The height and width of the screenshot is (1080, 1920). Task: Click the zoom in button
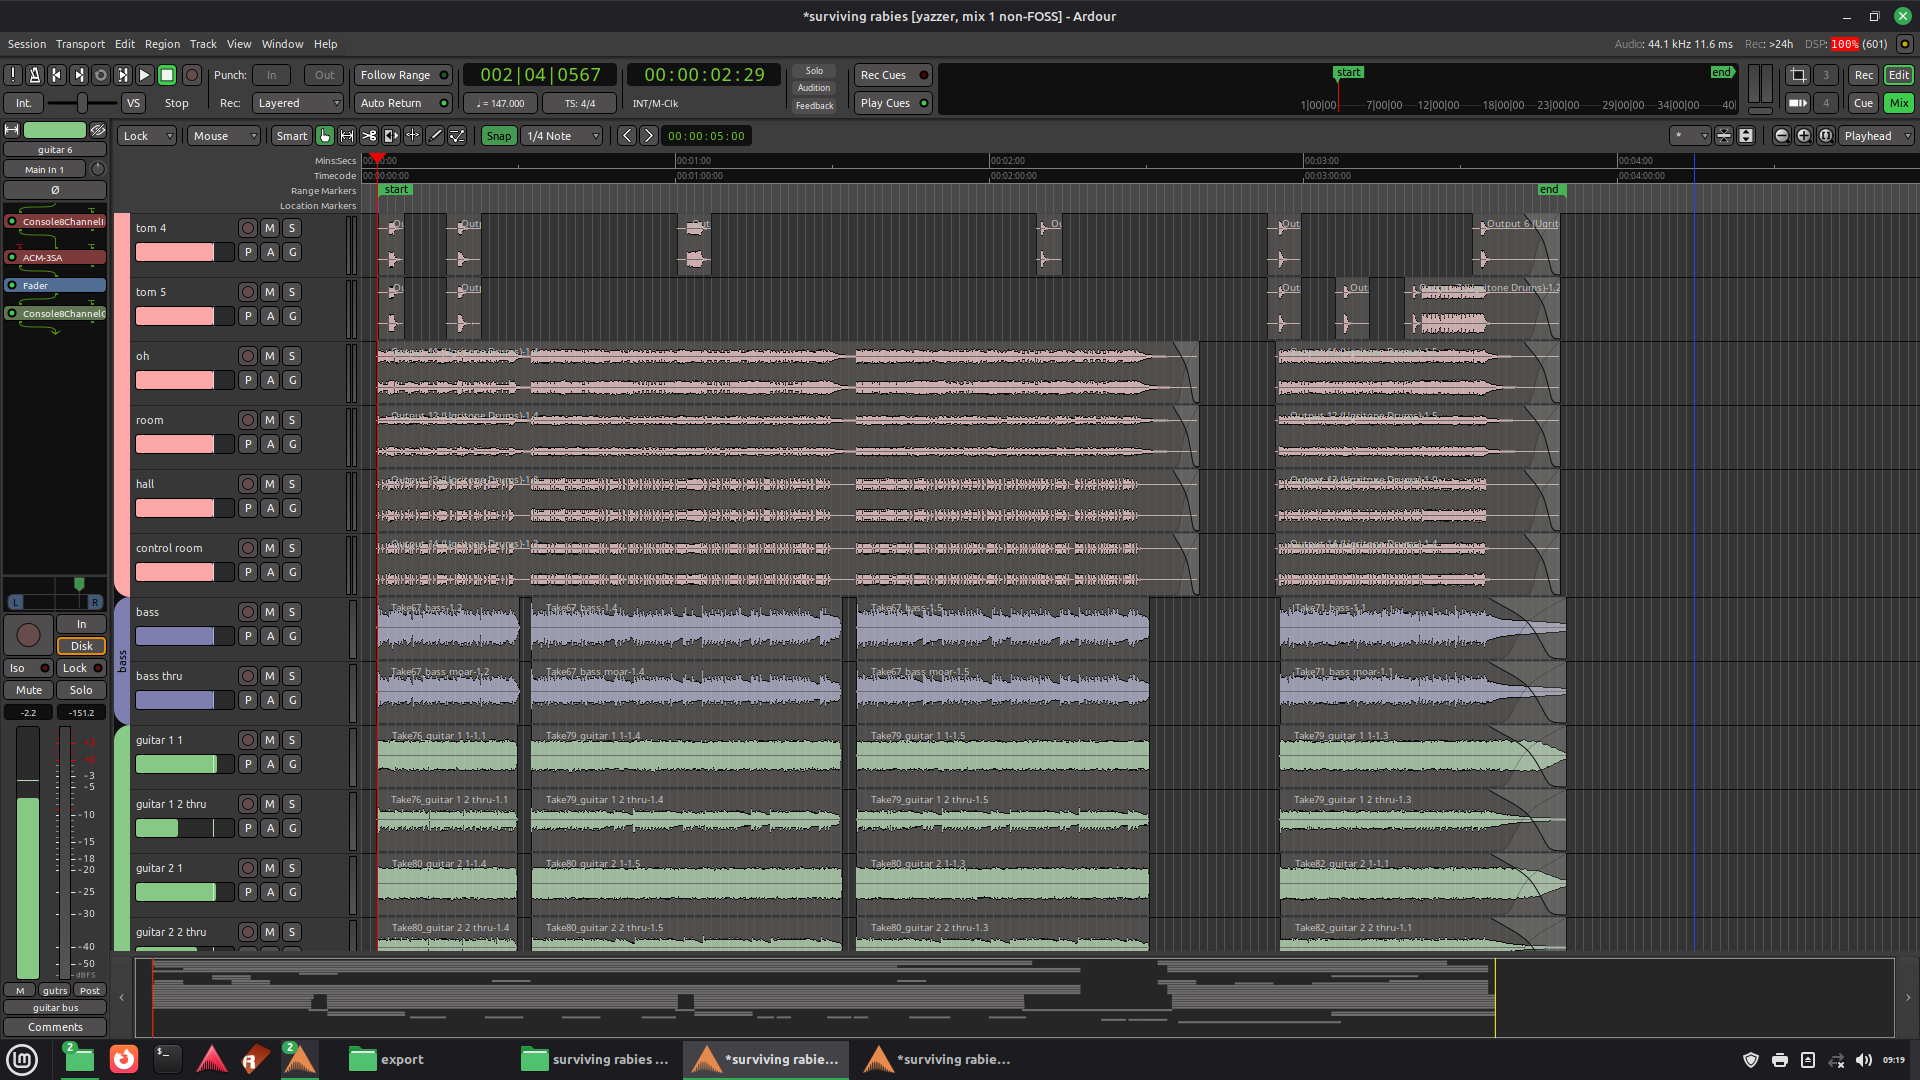pyautogui.click(x=1803, y=136)
